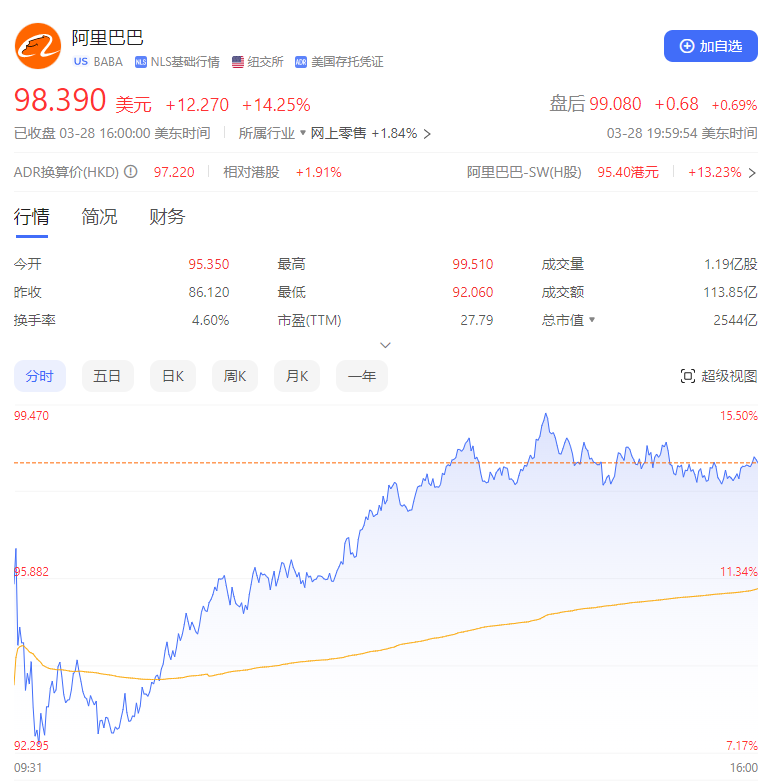This screenshot has height=782, width=771.
Task: Click the 总市值 value 2544亿
Action: 735,320
